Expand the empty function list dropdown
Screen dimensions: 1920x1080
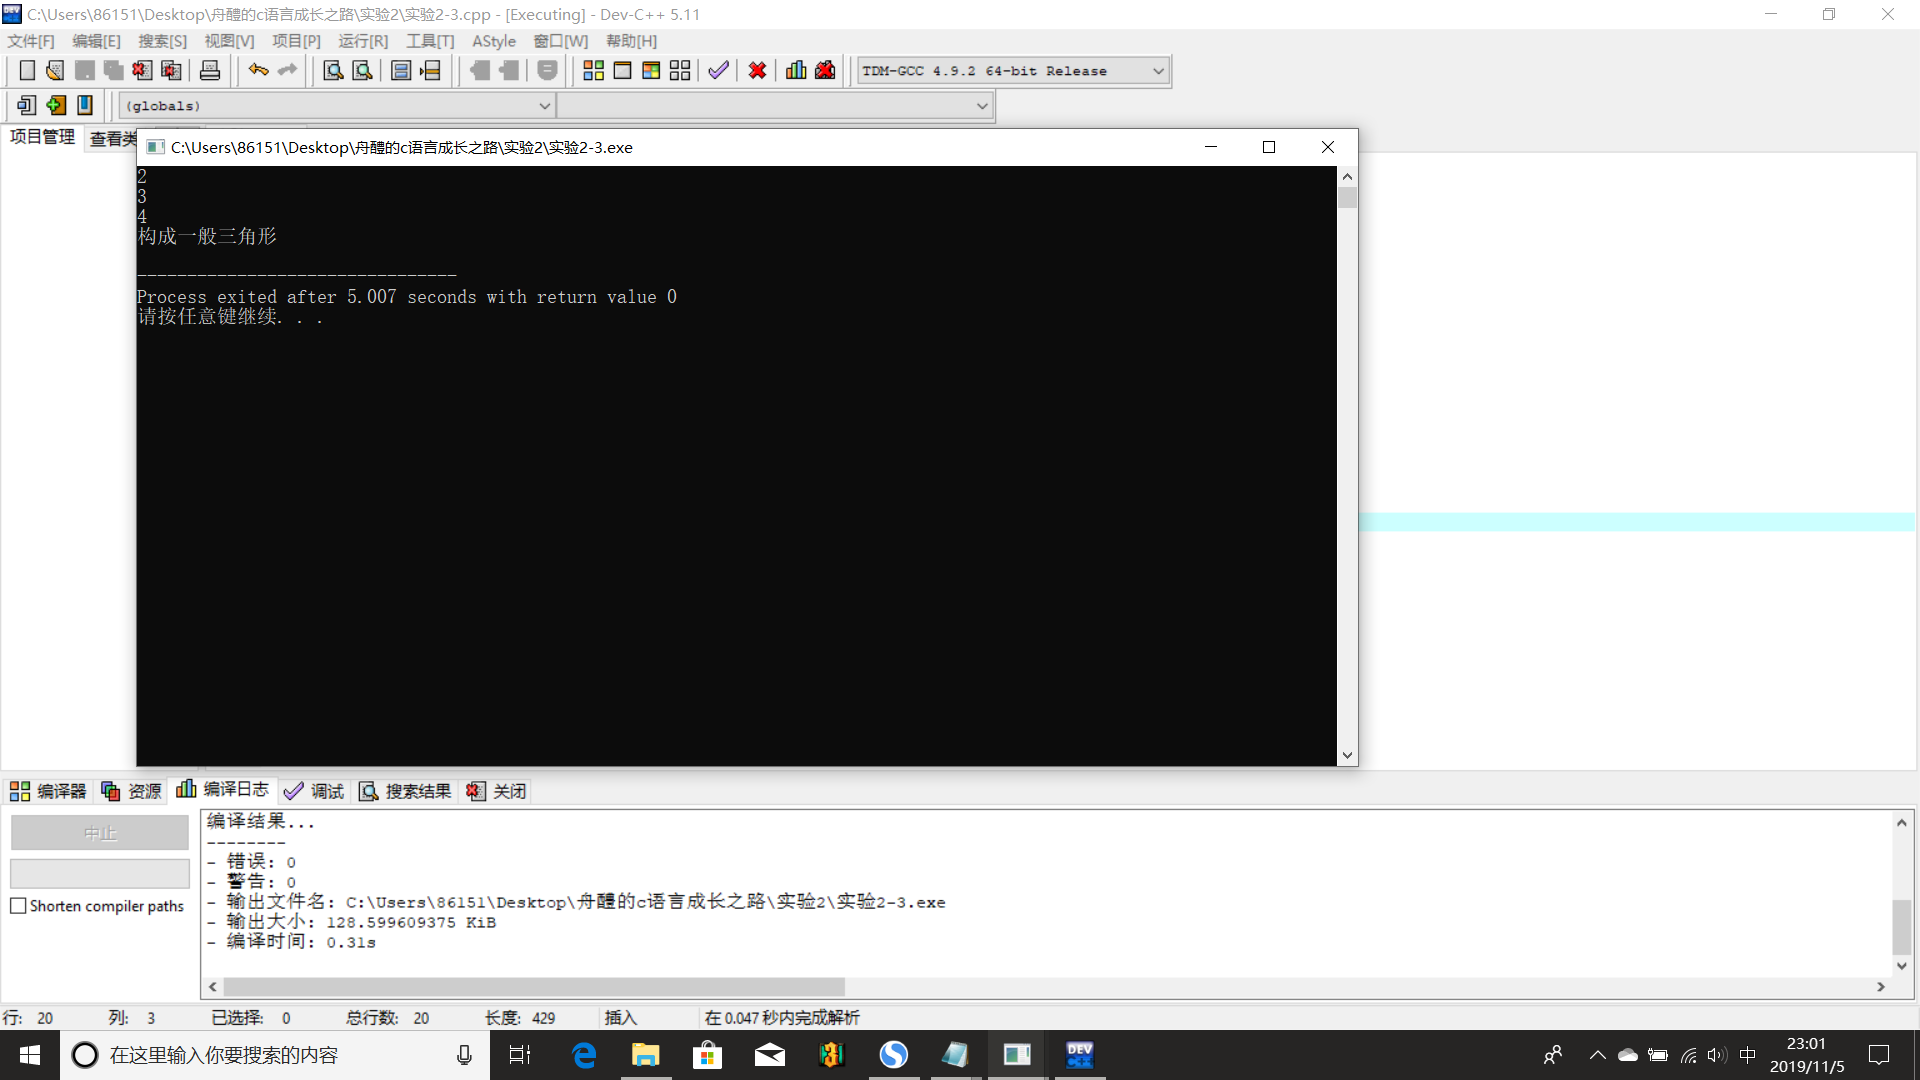point(981,106)
